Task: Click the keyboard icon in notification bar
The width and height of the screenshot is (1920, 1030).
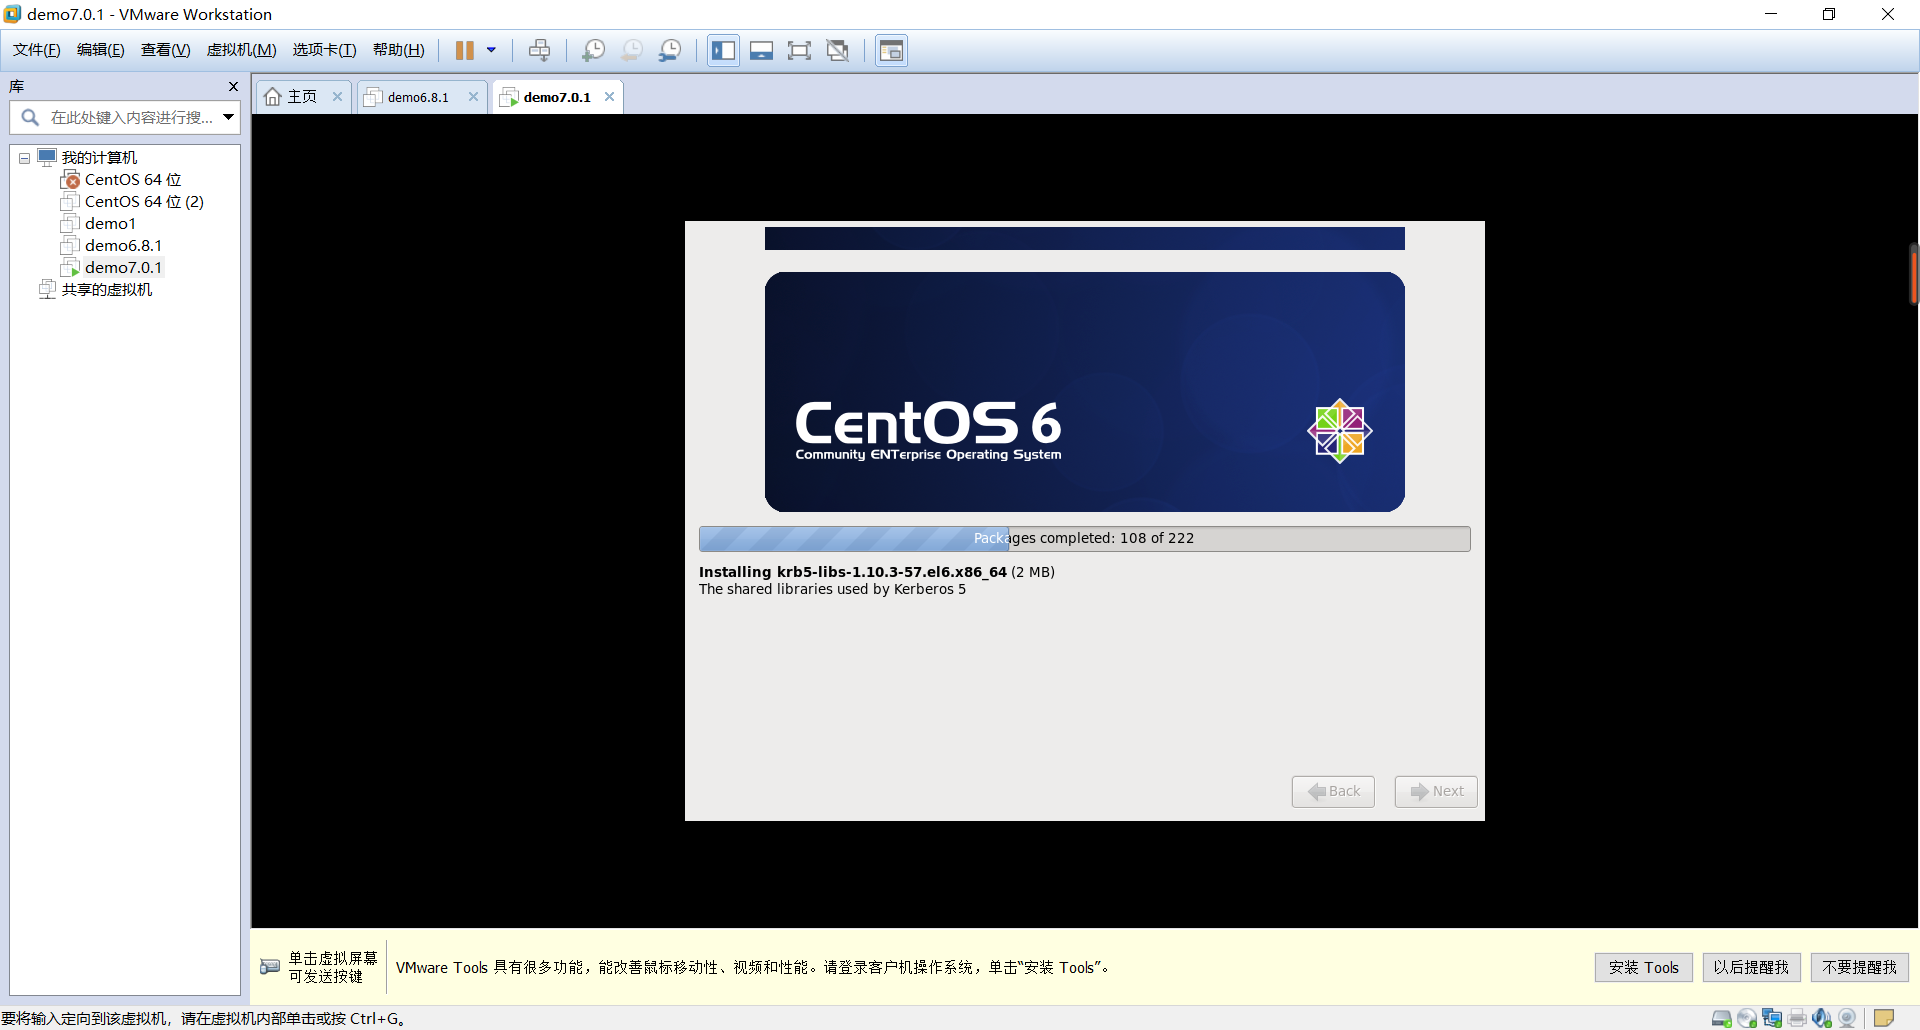Action: 270,966
